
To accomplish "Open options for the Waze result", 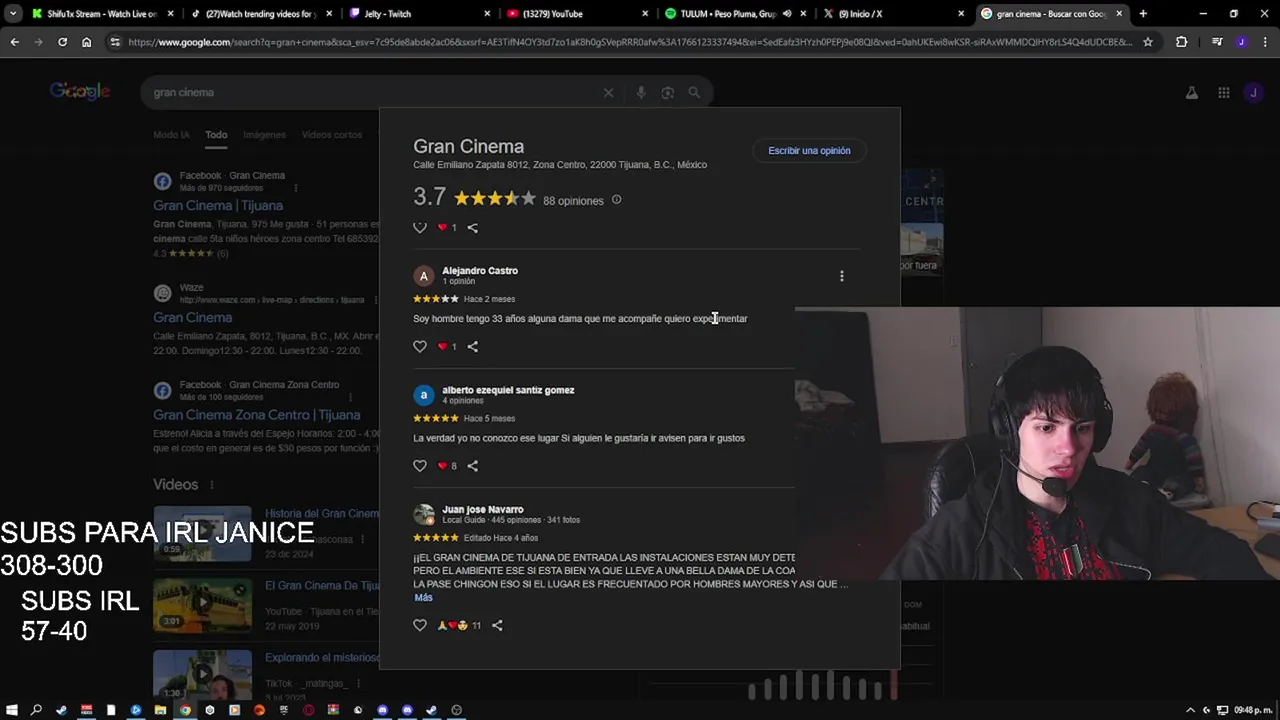I will [375, 299].
